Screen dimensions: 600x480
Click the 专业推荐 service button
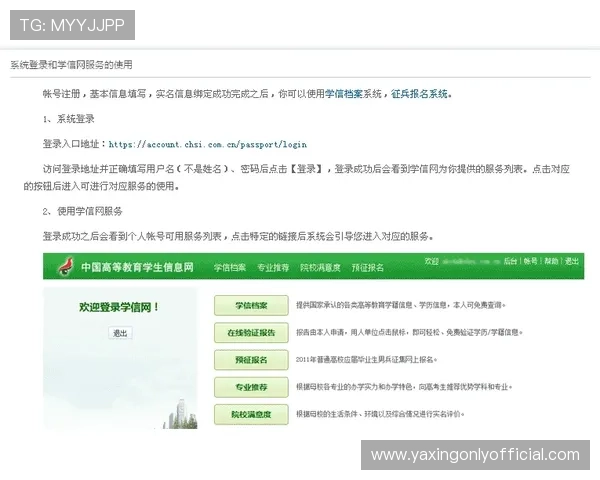pyautogui.click(x=251, y=387)
